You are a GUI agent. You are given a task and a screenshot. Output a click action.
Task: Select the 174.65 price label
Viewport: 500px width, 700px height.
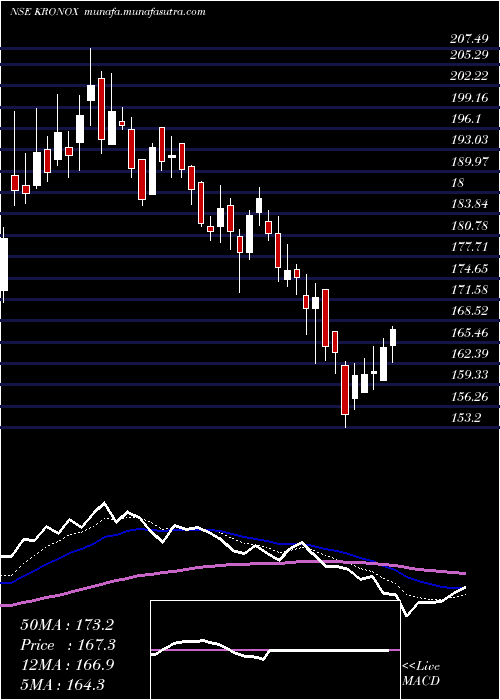pos(469,269)
